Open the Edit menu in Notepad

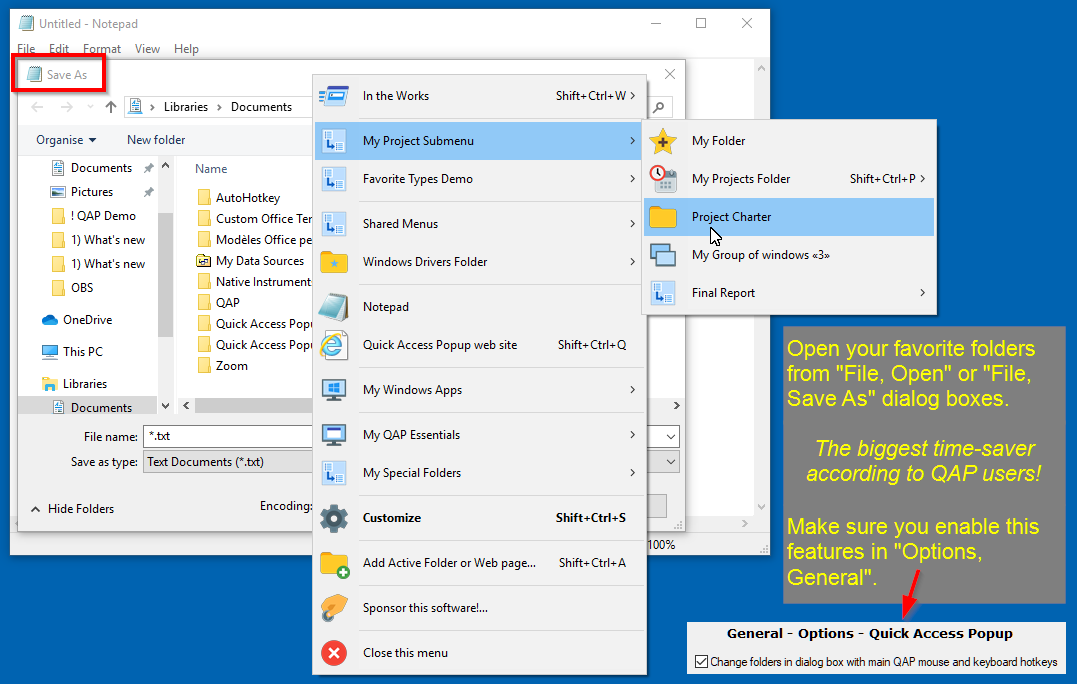pyautogui.click(x=59, y=49)
